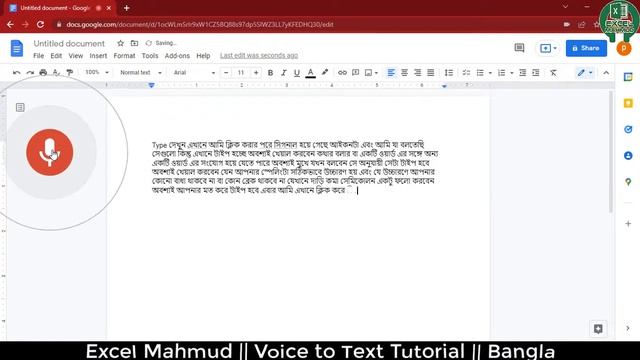Open the Arial font dropdown

(194, 73)
